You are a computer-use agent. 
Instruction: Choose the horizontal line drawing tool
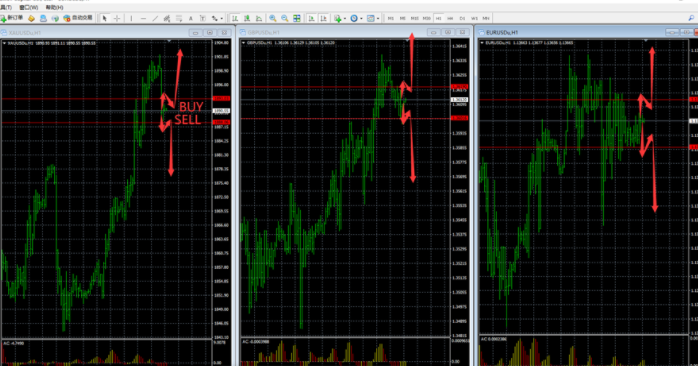coord(143,18)
